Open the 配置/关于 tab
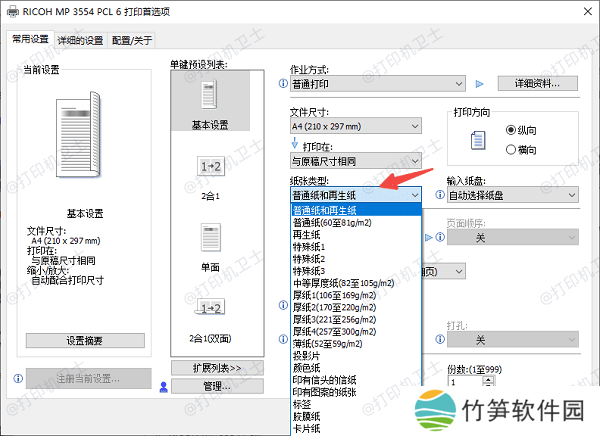 click(x=134, y=40)
